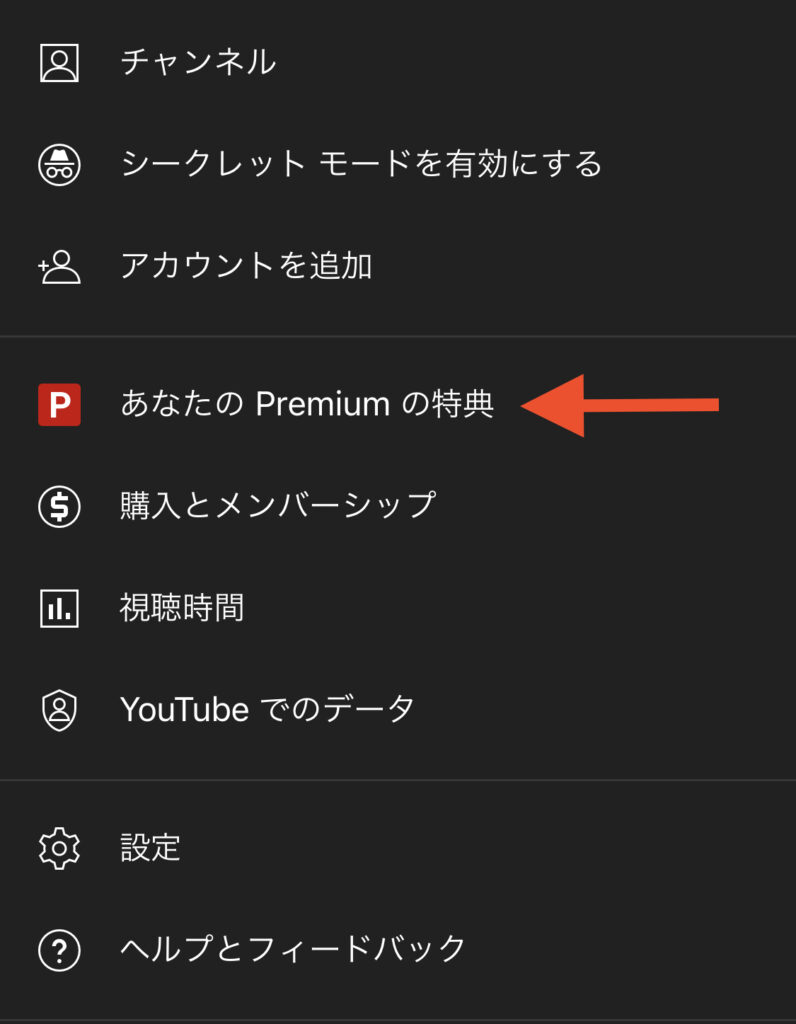Click the divider line above Premium benefits
The width and height of the screenshot is (796, 1024).
click(x=398, y=336)
